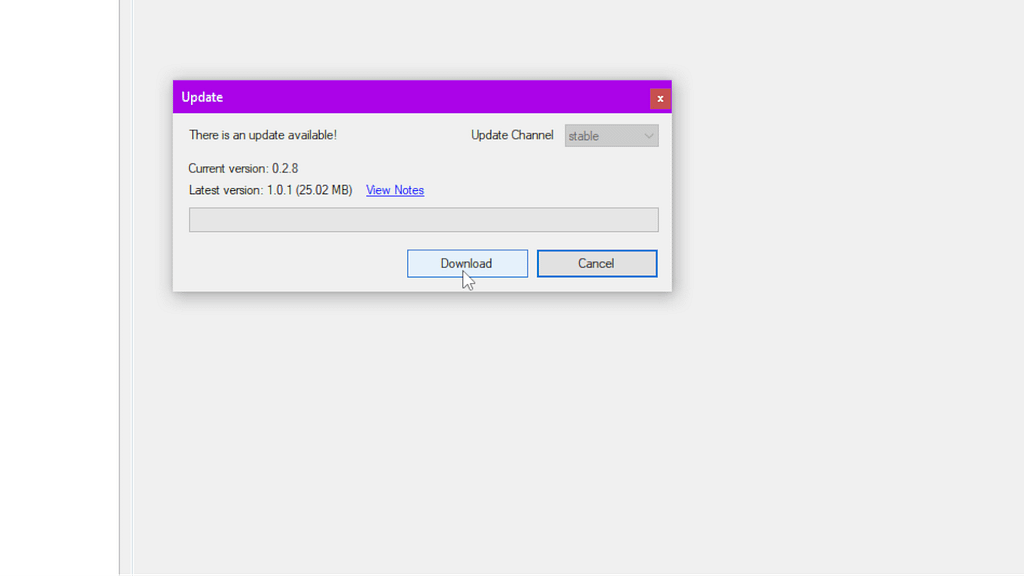The width and height of the screenshot is (1024, 576).
Task: Open the Update Channel dropdown
Action: (610, 136)
